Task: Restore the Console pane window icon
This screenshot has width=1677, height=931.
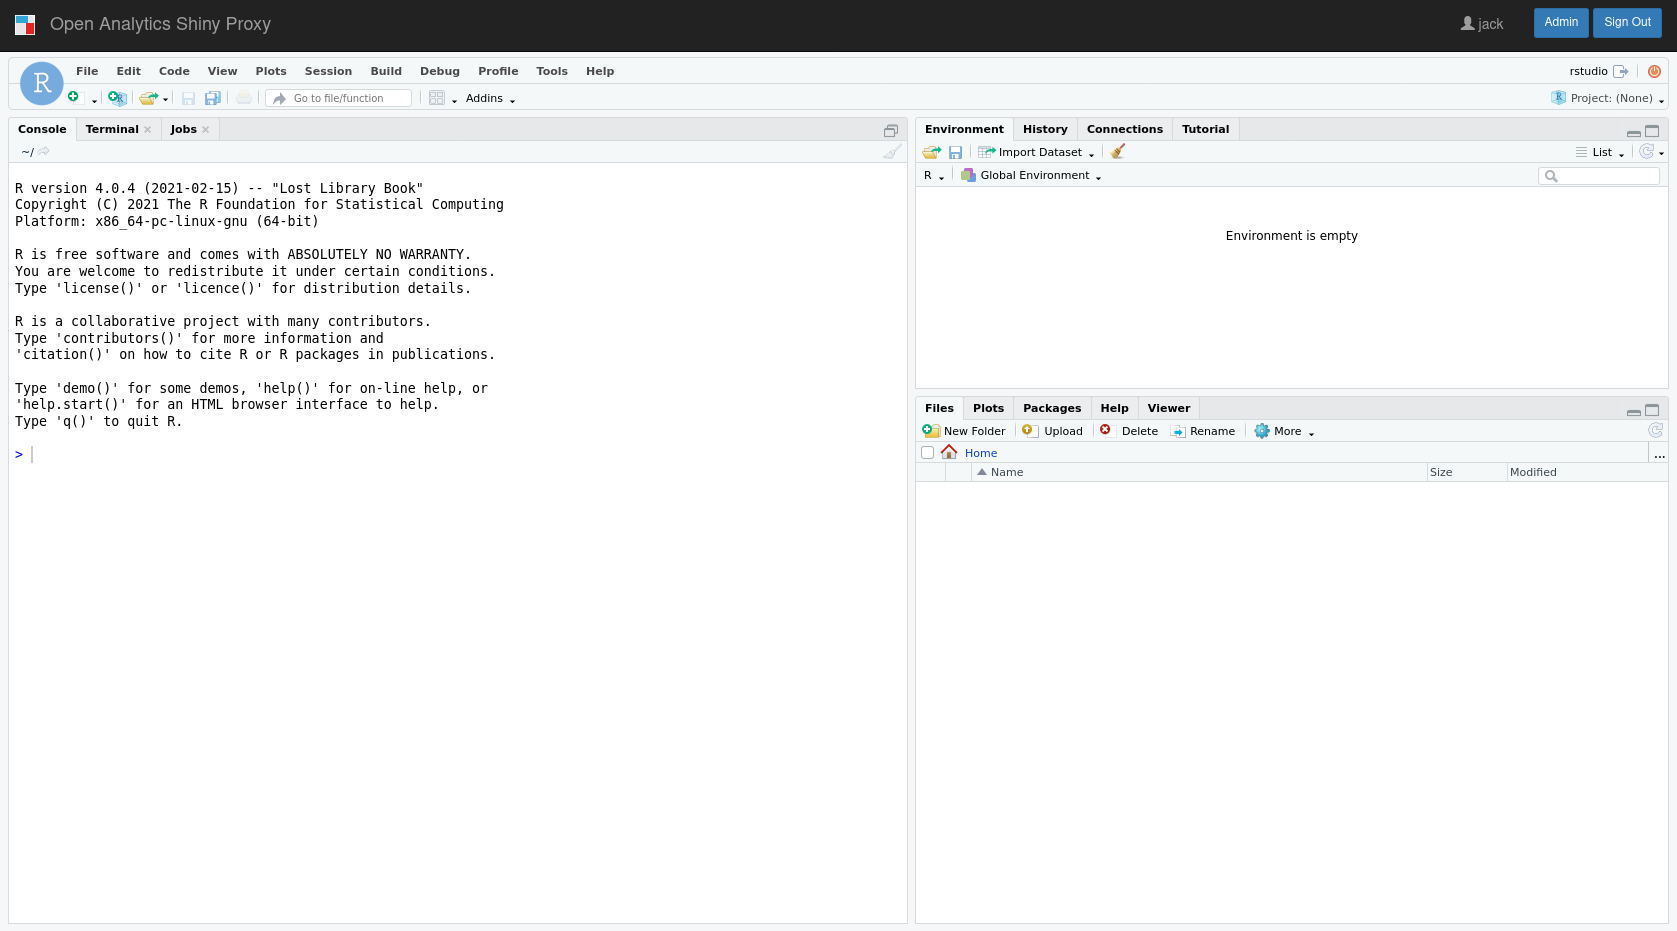Action: point(891,131)
